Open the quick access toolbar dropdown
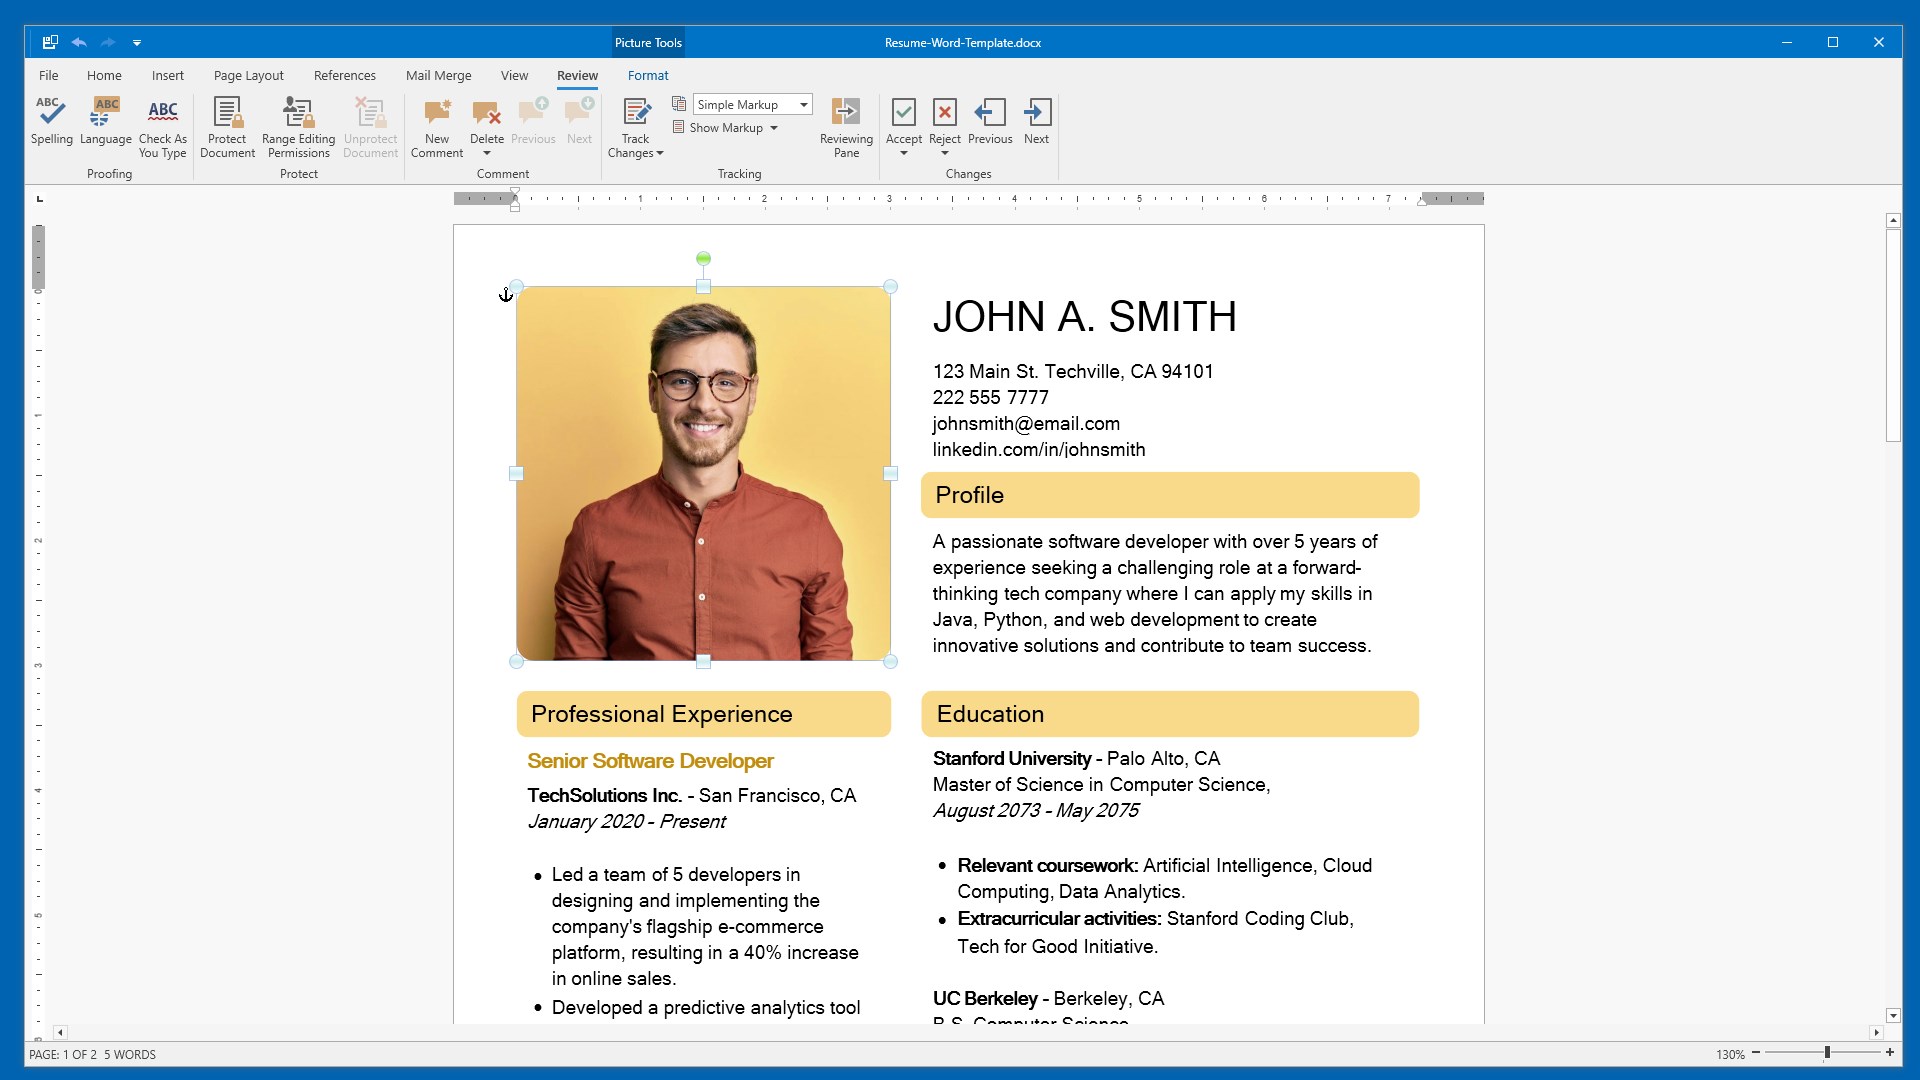The width and height of the screenshot is (1920, 1080). pyautogui.click(x=137, y=42)
